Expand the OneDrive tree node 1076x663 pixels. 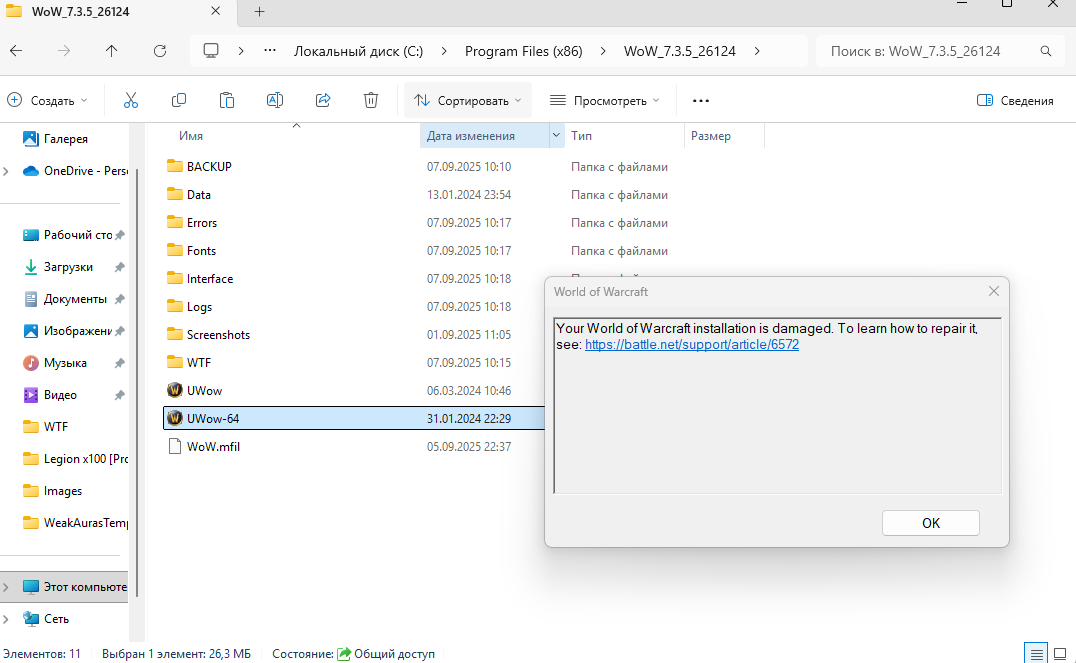pos(6,171)
